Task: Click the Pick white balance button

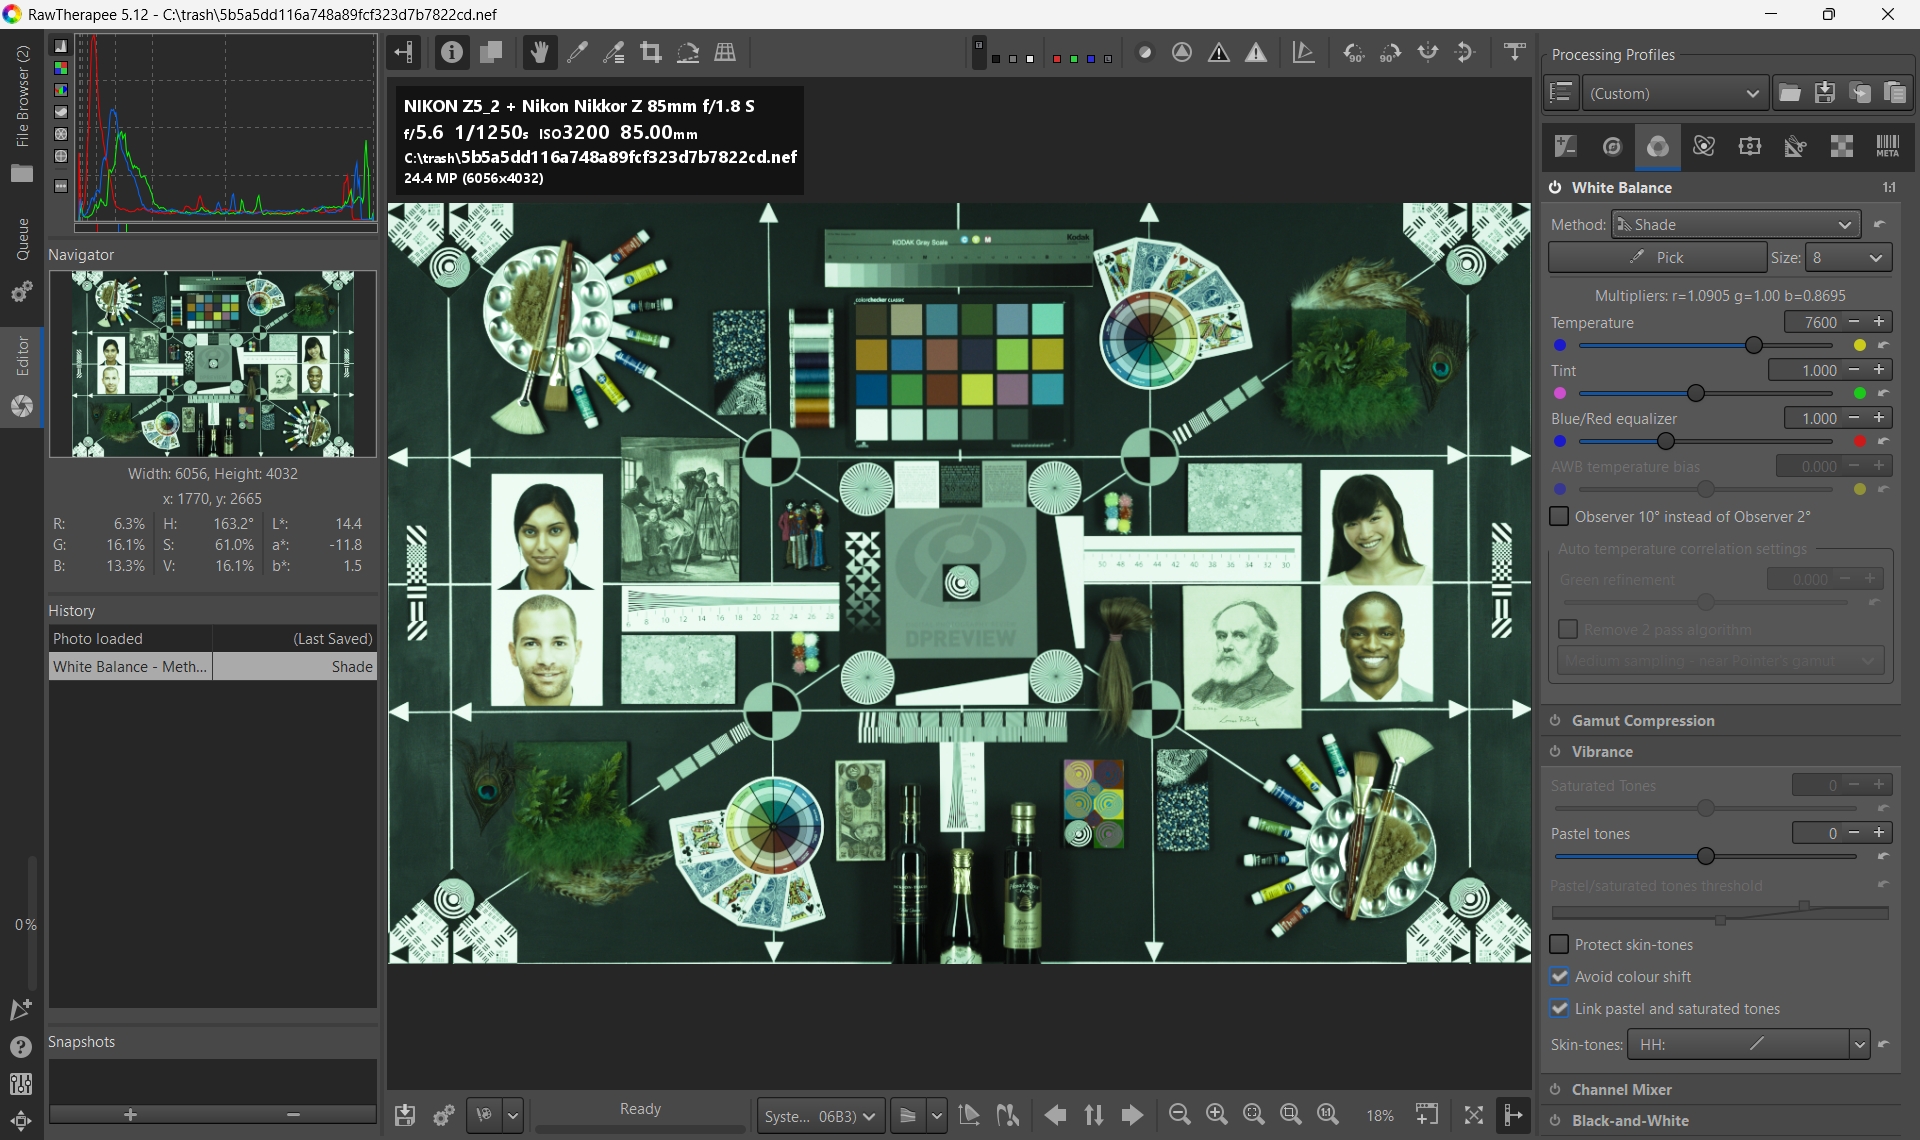Action: pyautogui.click(x=1657, y=258)
